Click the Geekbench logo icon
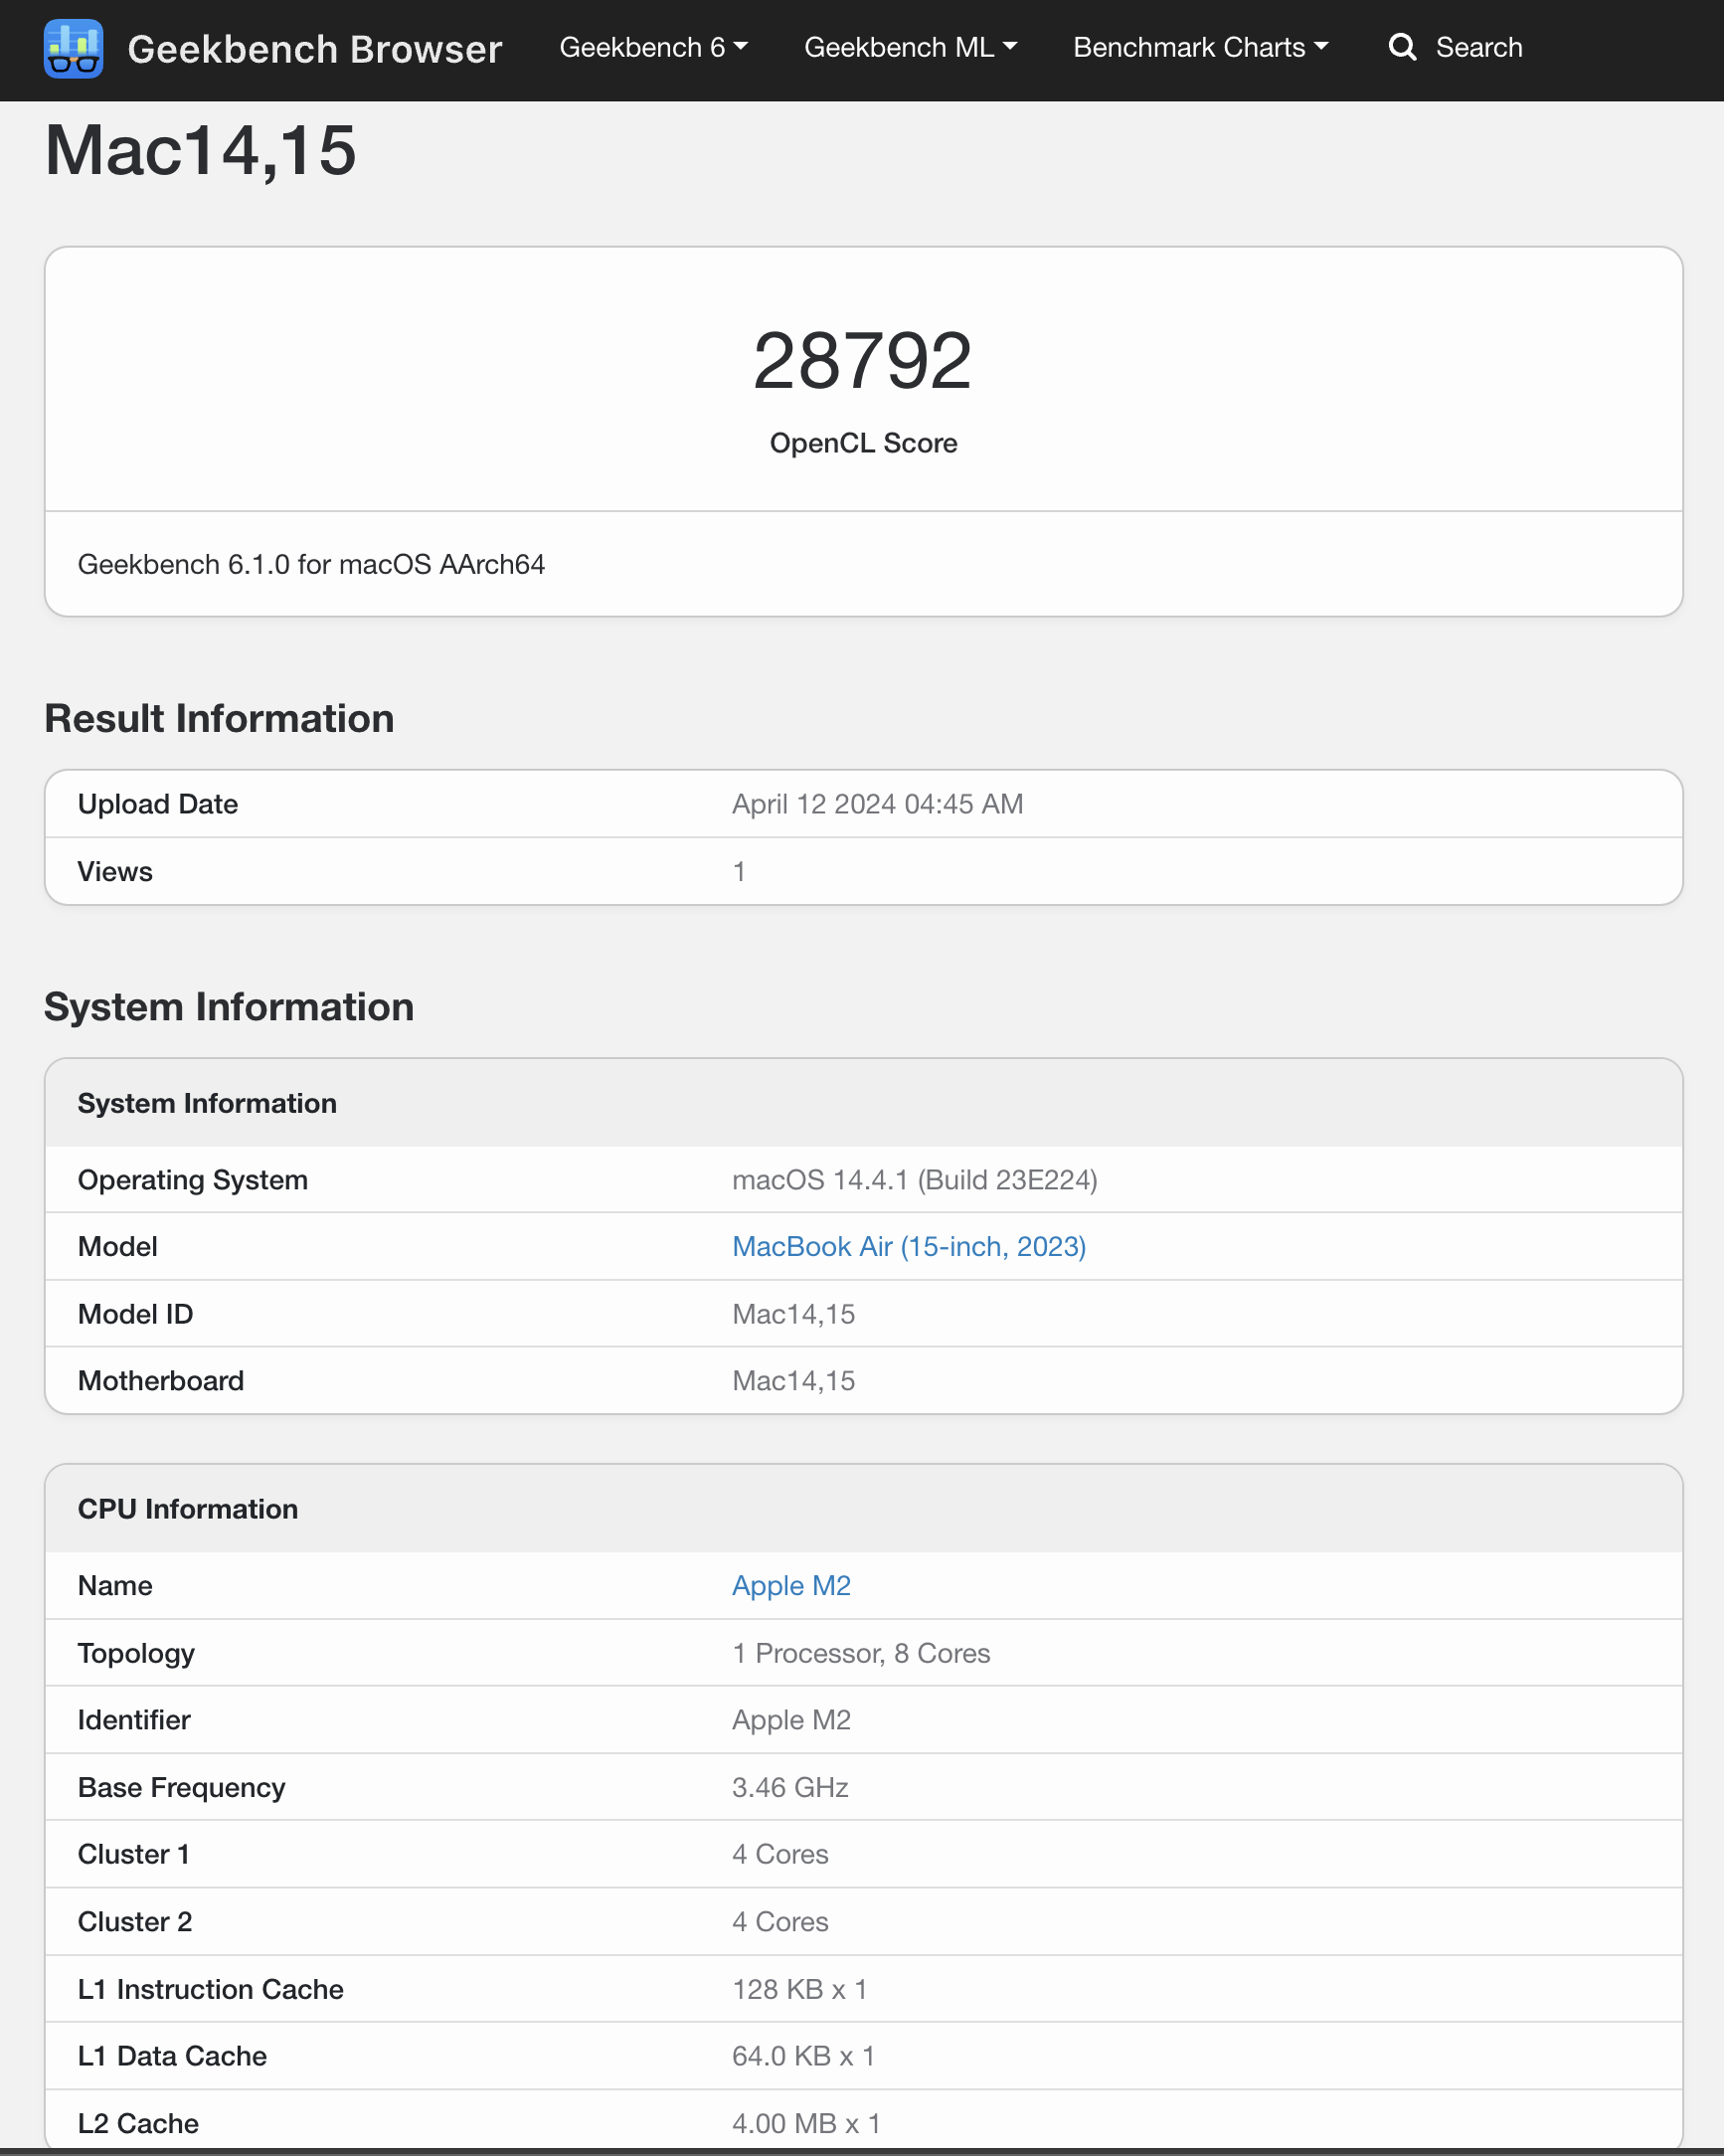Screen dimensions: 1724x2156 73,48
